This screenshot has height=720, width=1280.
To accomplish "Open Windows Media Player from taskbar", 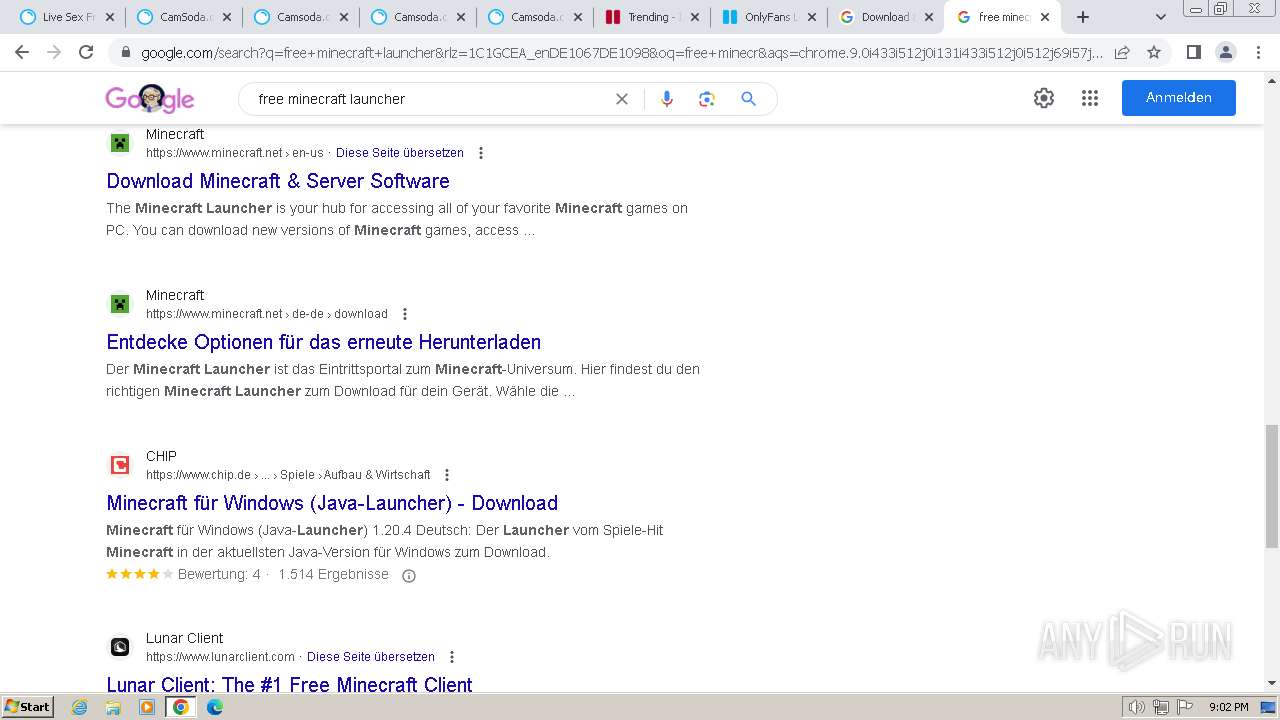I will click(x=147, y=707).
